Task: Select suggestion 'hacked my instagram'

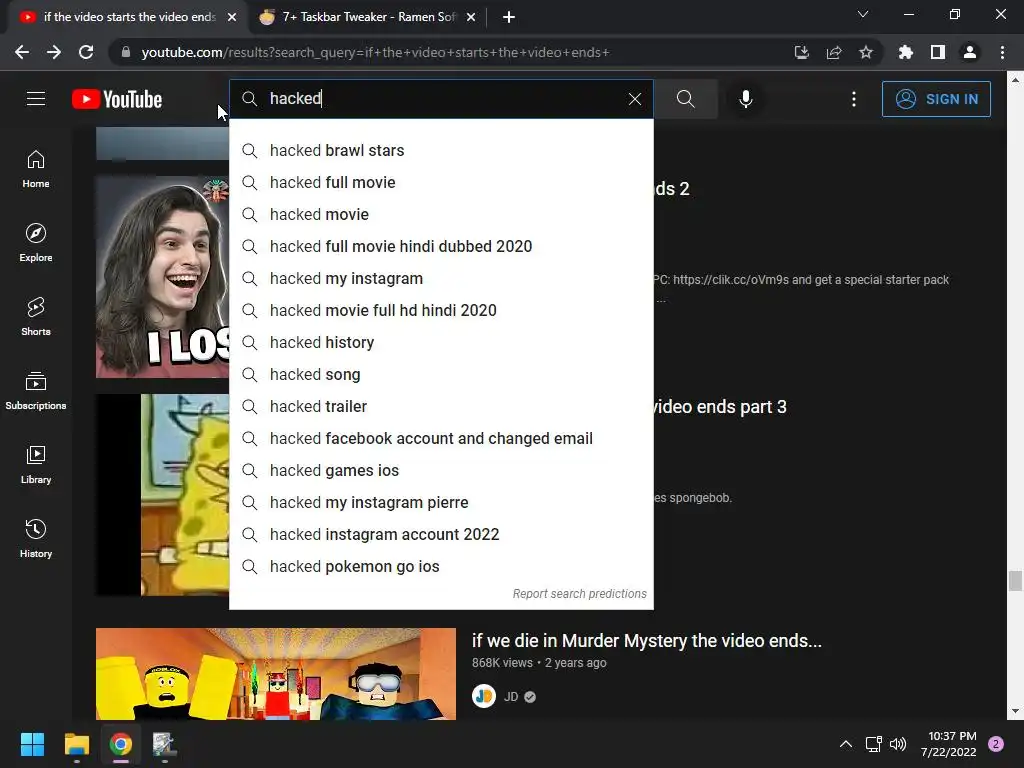Action: [441, 278]
